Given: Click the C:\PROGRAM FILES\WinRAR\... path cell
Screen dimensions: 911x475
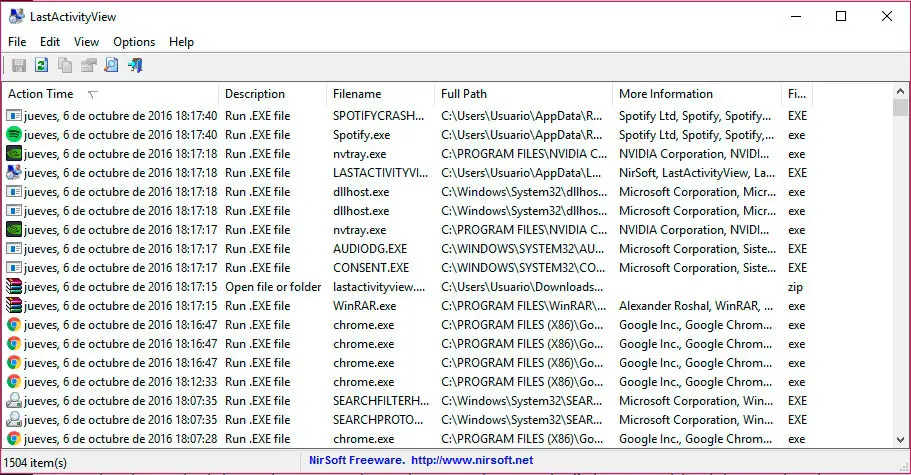Looking at the screenshot, I should [523, 305].
